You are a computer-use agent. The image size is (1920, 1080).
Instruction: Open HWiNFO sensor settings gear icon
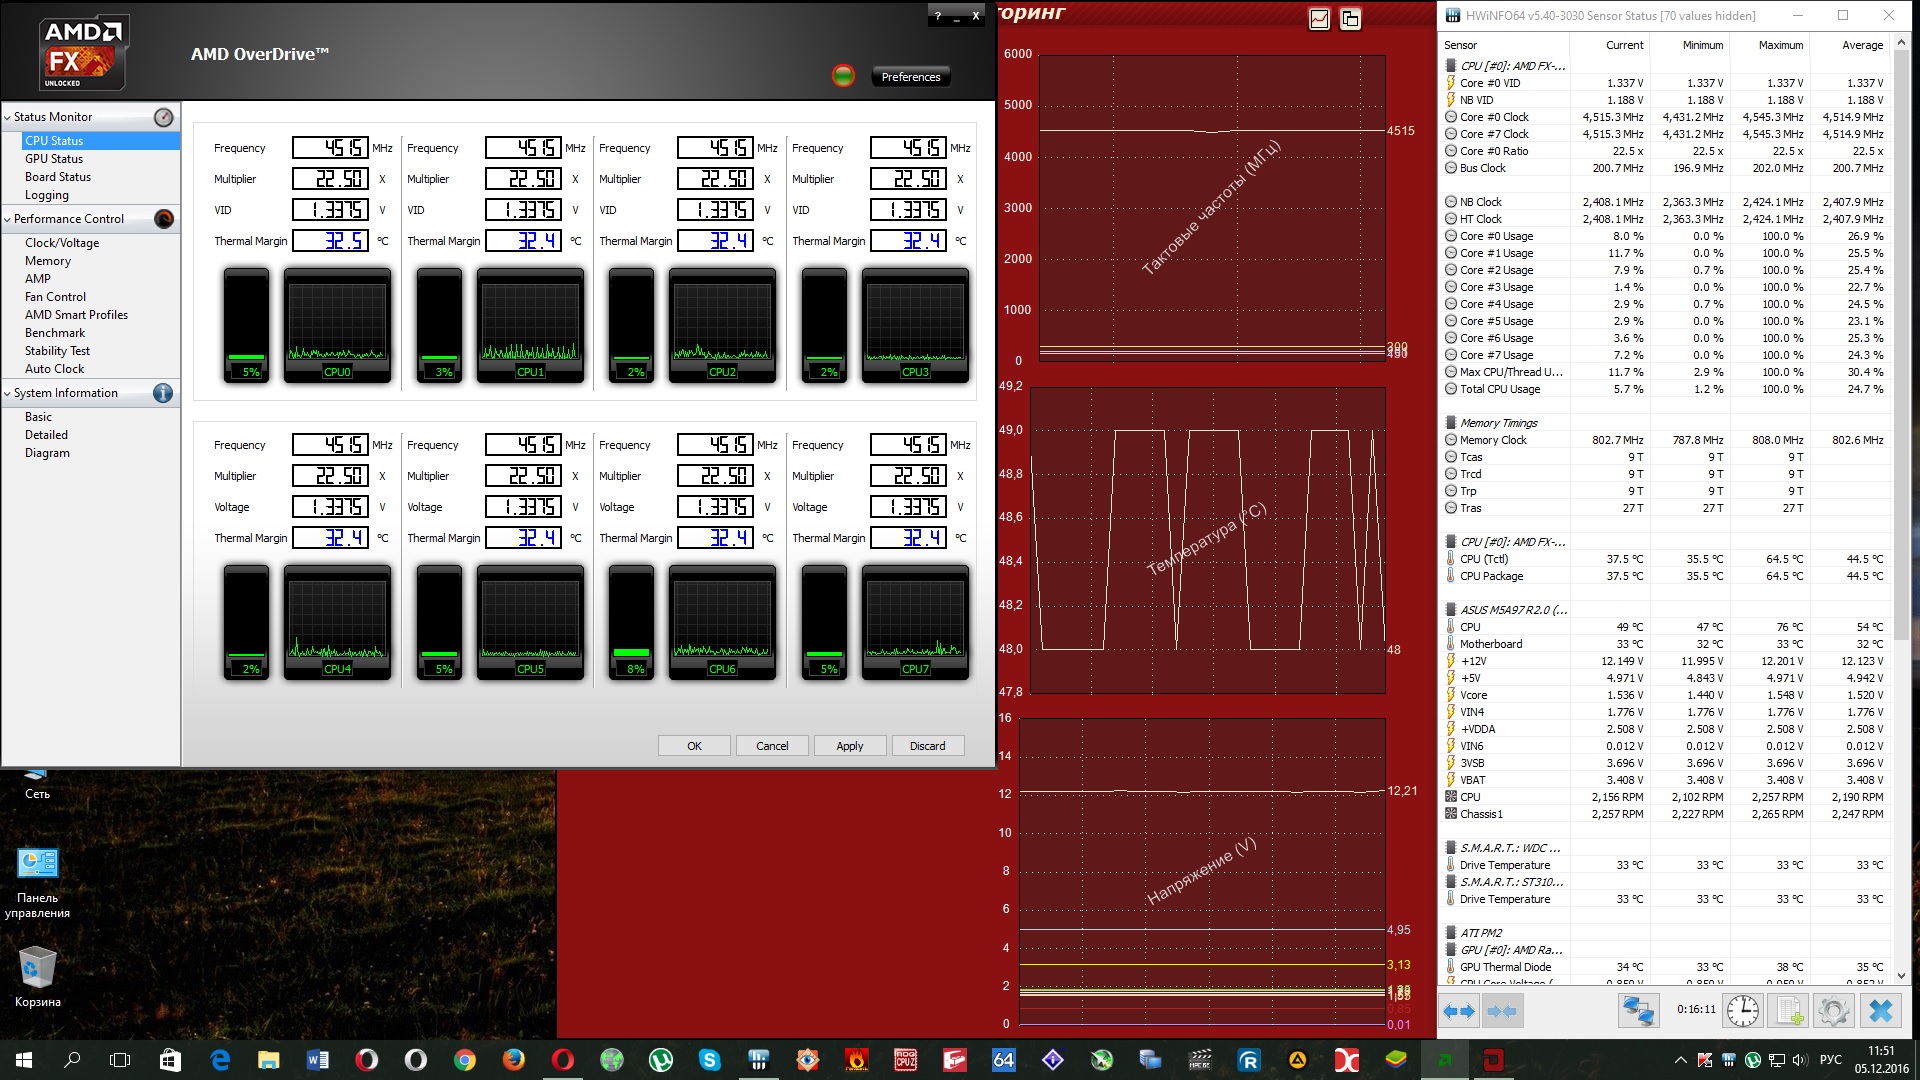[1834, 1011]
